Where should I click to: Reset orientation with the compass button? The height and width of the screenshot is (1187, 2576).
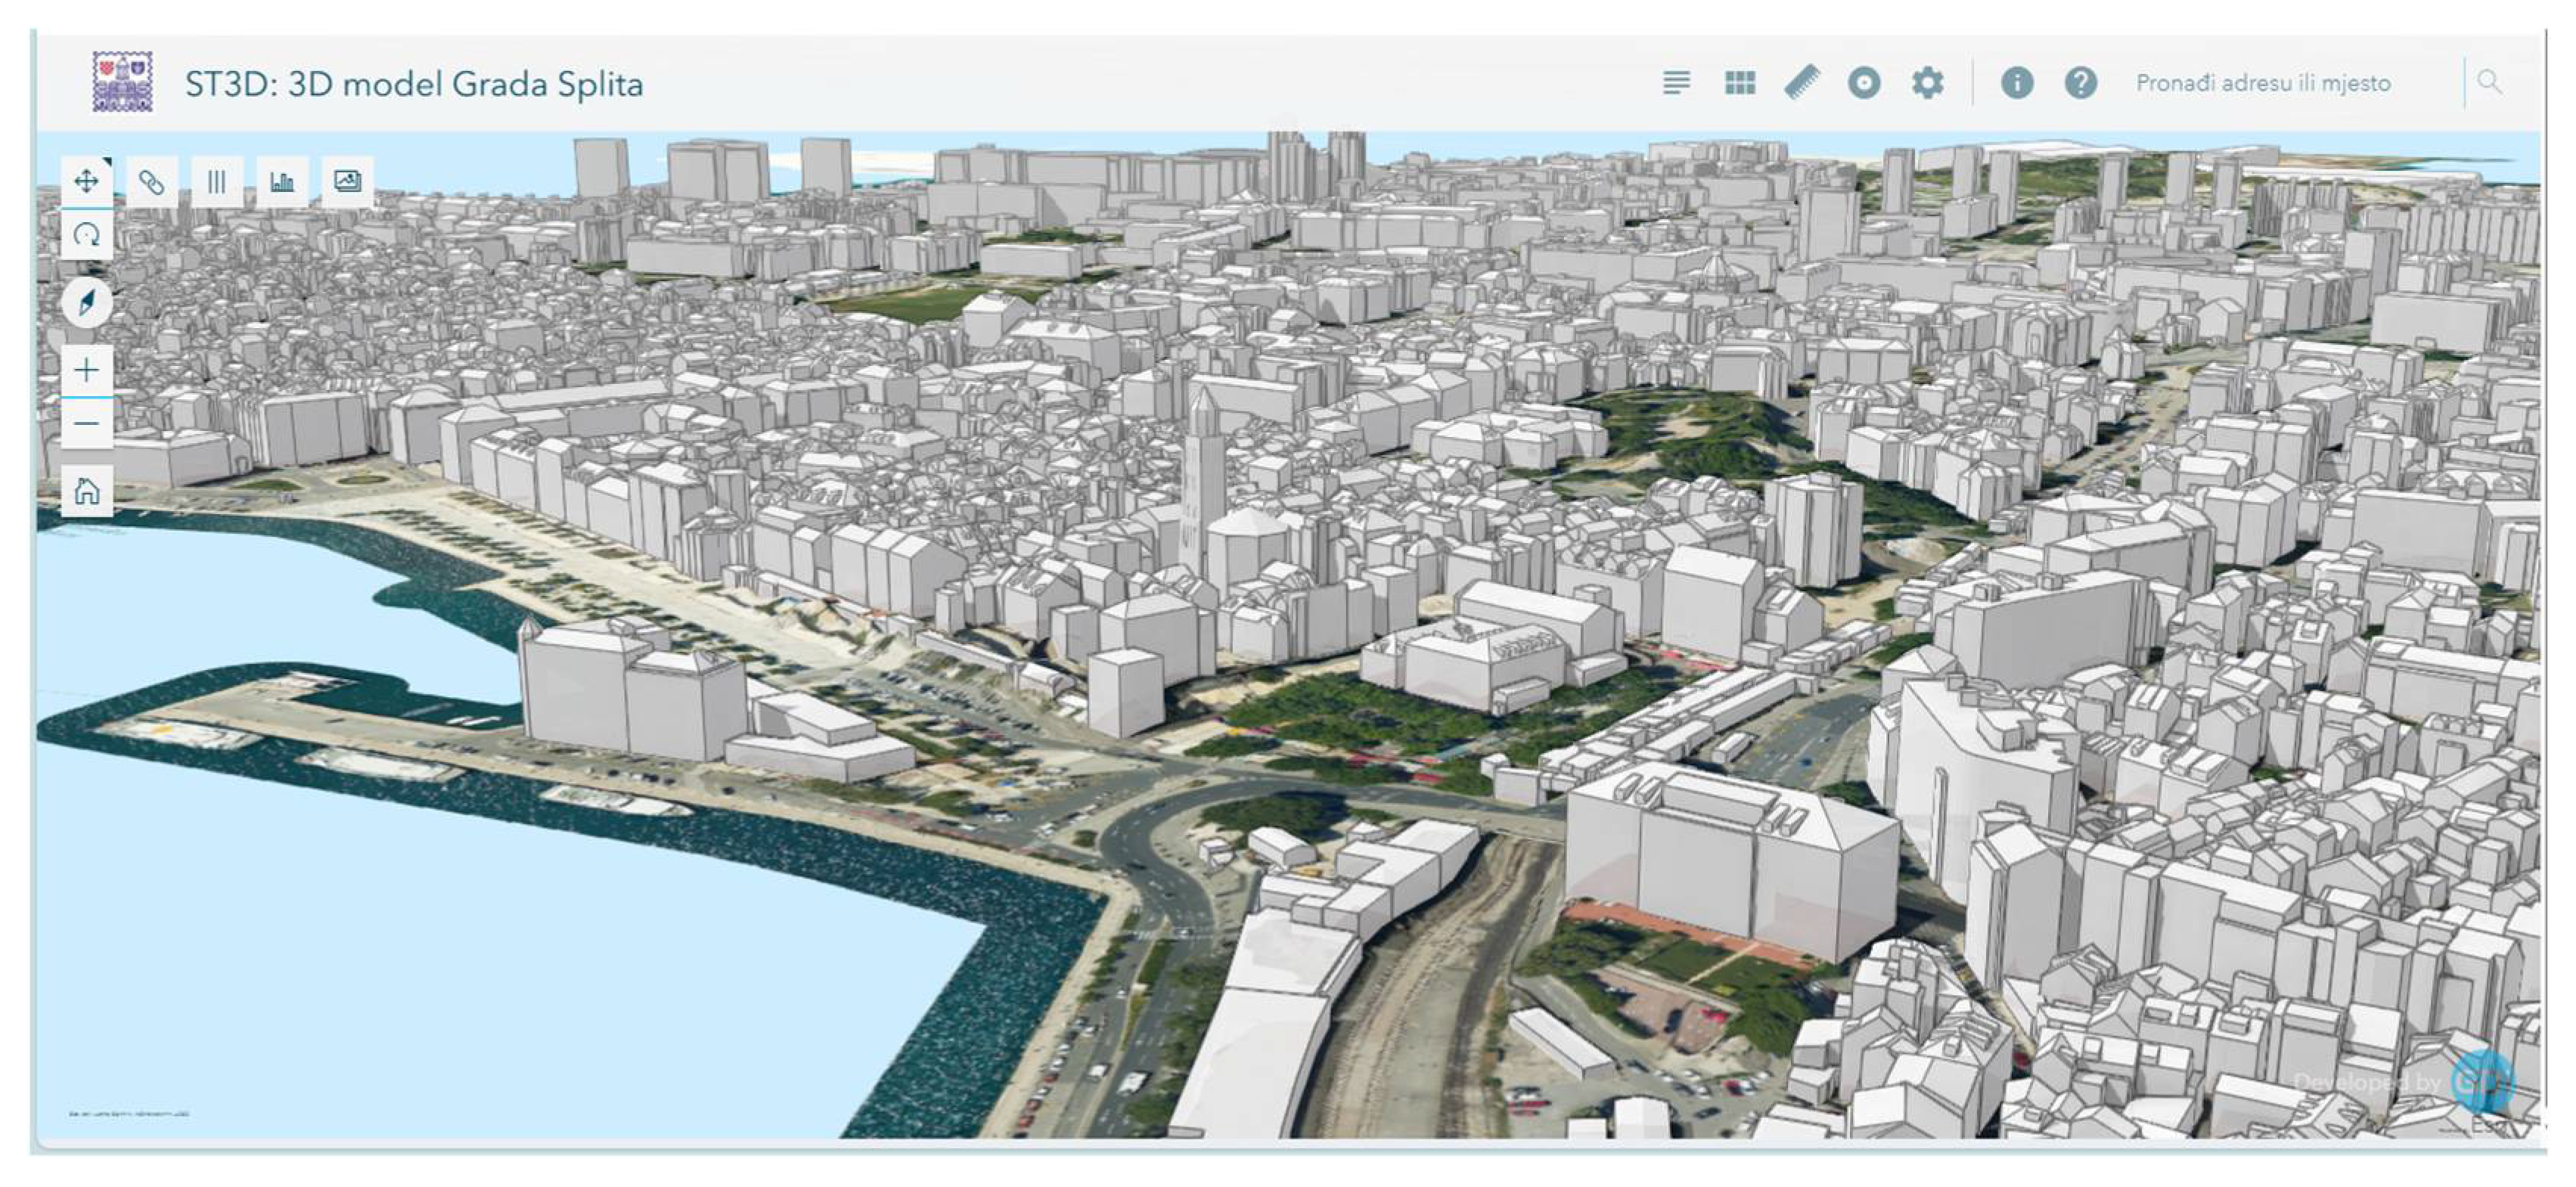tap(87, 302)
